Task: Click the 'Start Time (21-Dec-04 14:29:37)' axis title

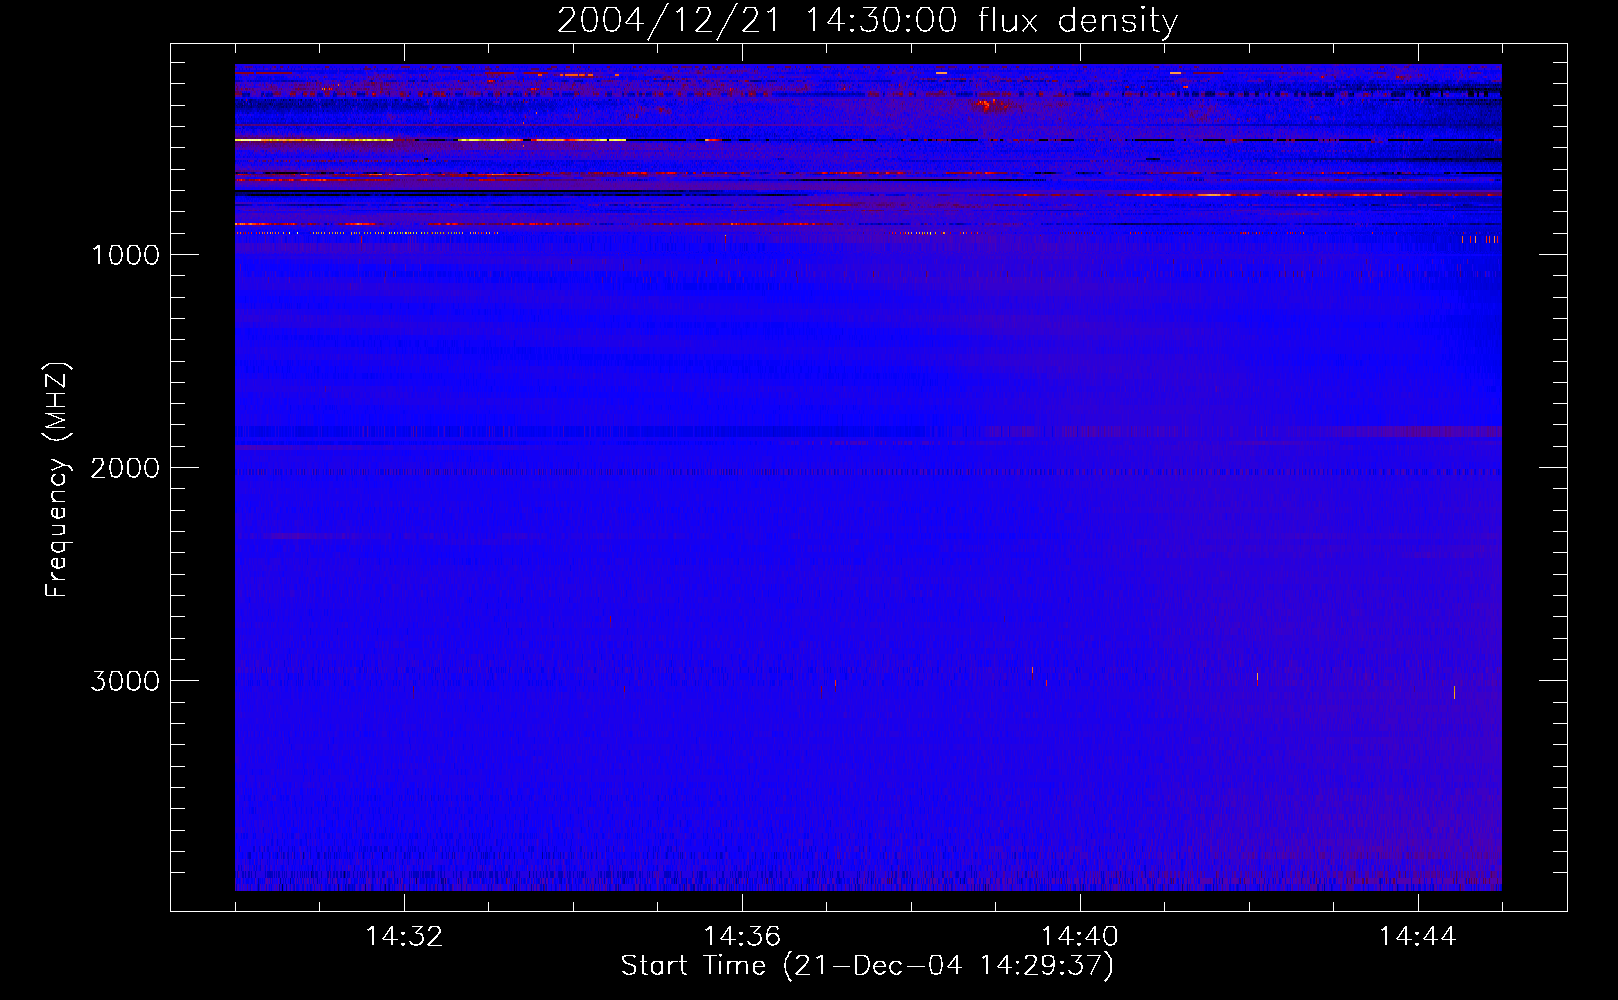Action: tap(867, 966)
